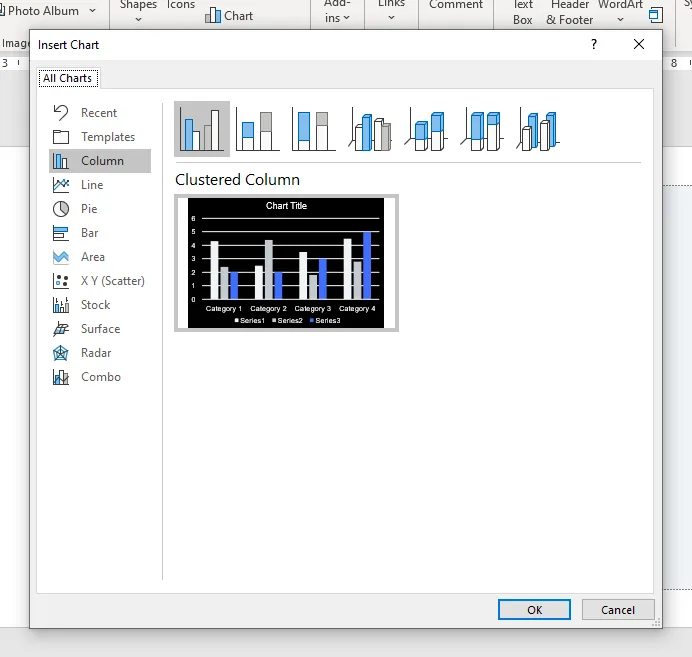This screenshot has height=657, width=692.
Task: Click the Area chart category icon
Action: click(x=61, y=257)
